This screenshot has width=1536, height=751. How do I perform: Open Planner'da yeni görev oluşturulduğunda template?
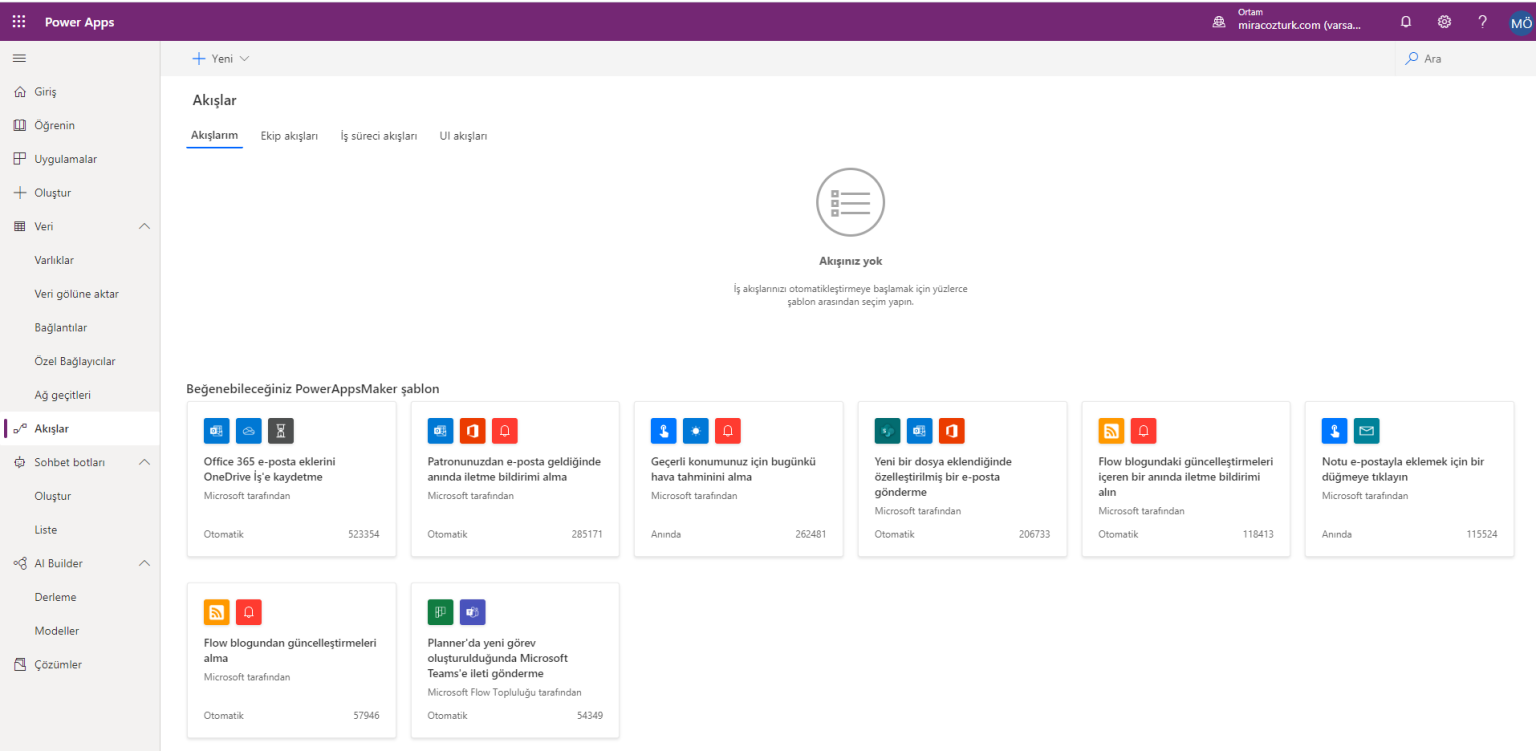515,660
